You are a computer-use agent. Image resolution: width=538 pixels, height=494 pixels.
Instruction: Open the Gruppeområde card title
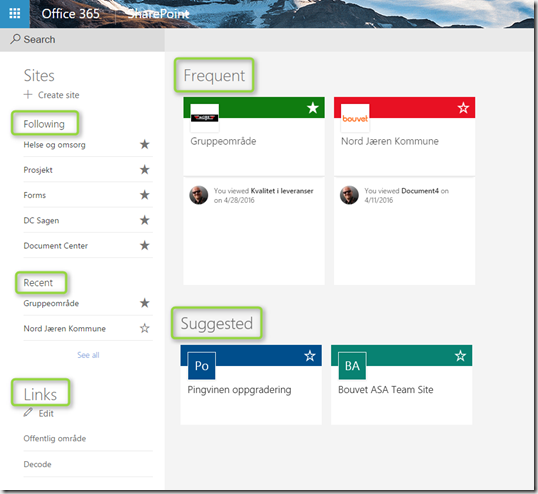(223, 141)
